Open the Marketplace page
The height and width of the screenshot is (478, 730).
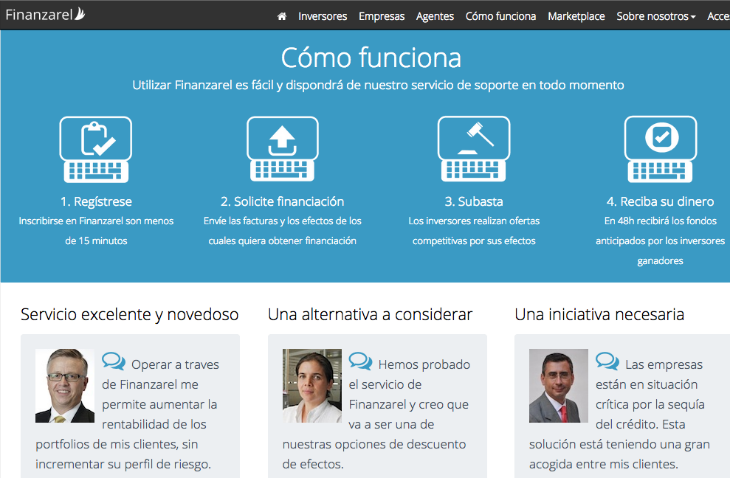tap(576, 16)
